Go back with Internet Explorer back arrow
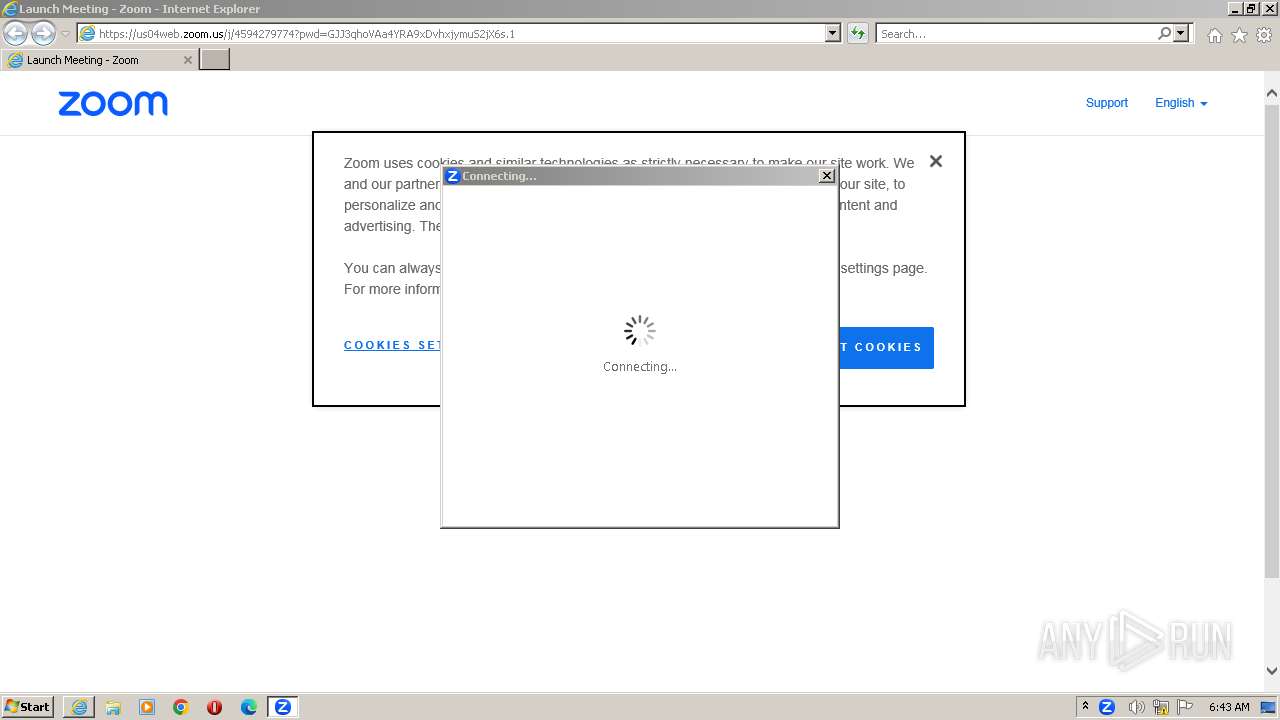The height and width of the screenshot is (720, 1280). pos(16,34)
